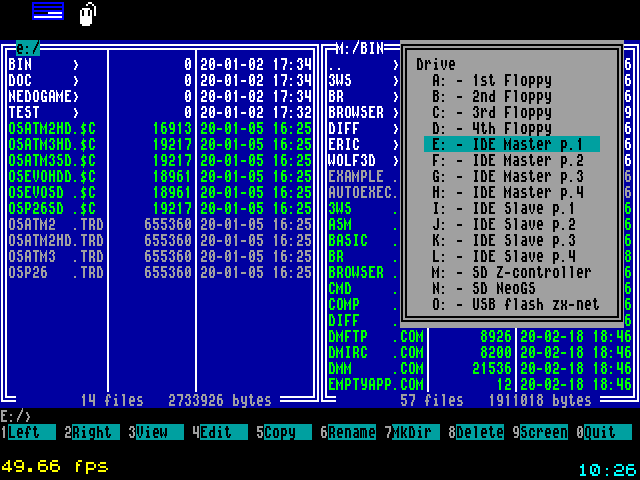Select OSP26.TRD file entry
The height and width of the screenshot is (480, 640).
point(55,272)
